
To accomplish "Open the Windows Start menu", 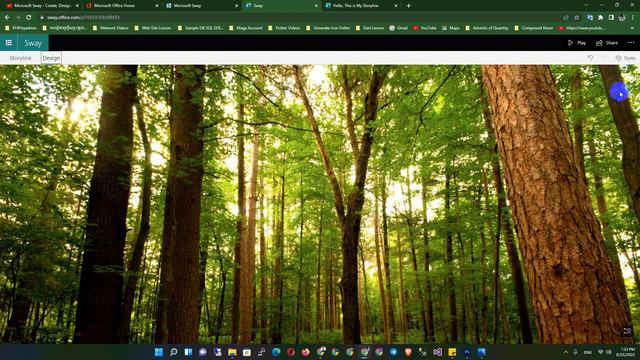I will tap(159, 352).
